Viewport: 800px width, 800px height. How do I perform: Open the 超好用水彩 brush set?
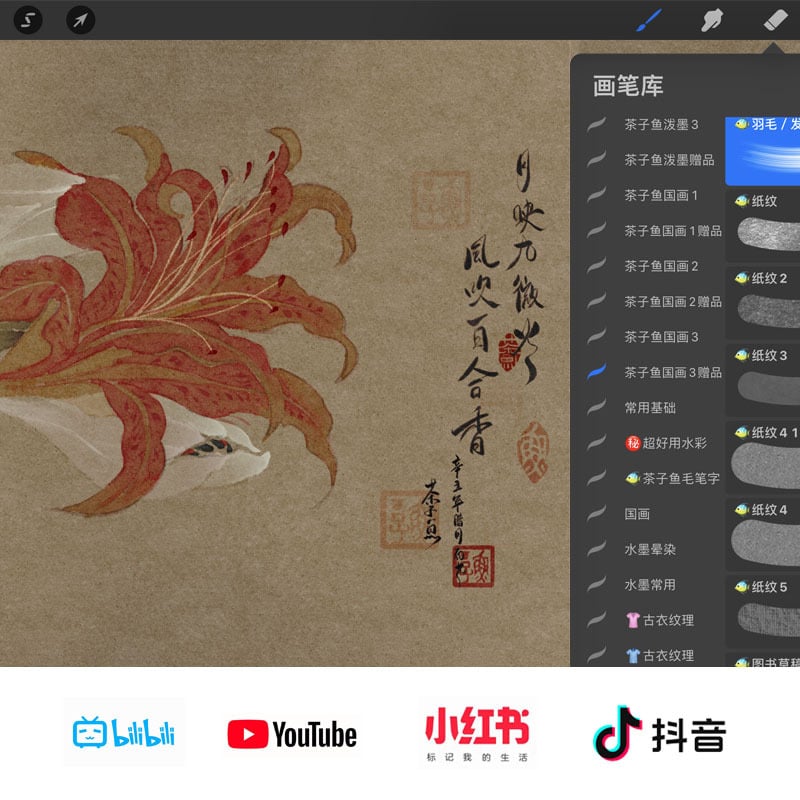click(666, 443)
